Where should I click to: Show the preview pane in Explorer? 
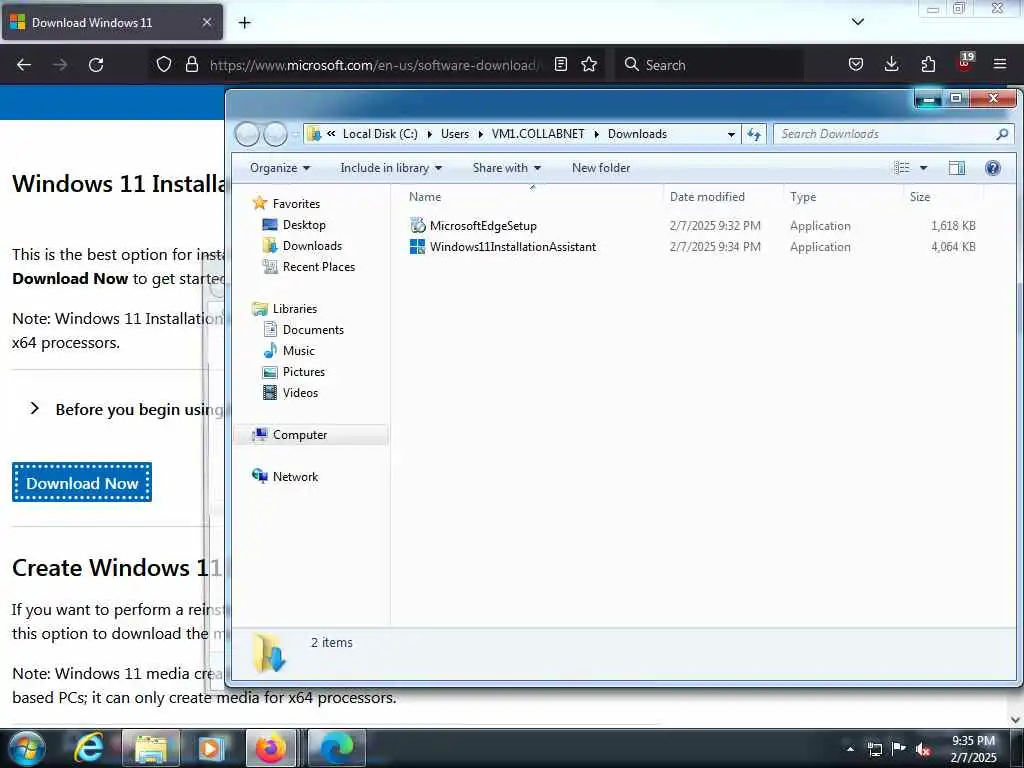click(x=957, y=168)
